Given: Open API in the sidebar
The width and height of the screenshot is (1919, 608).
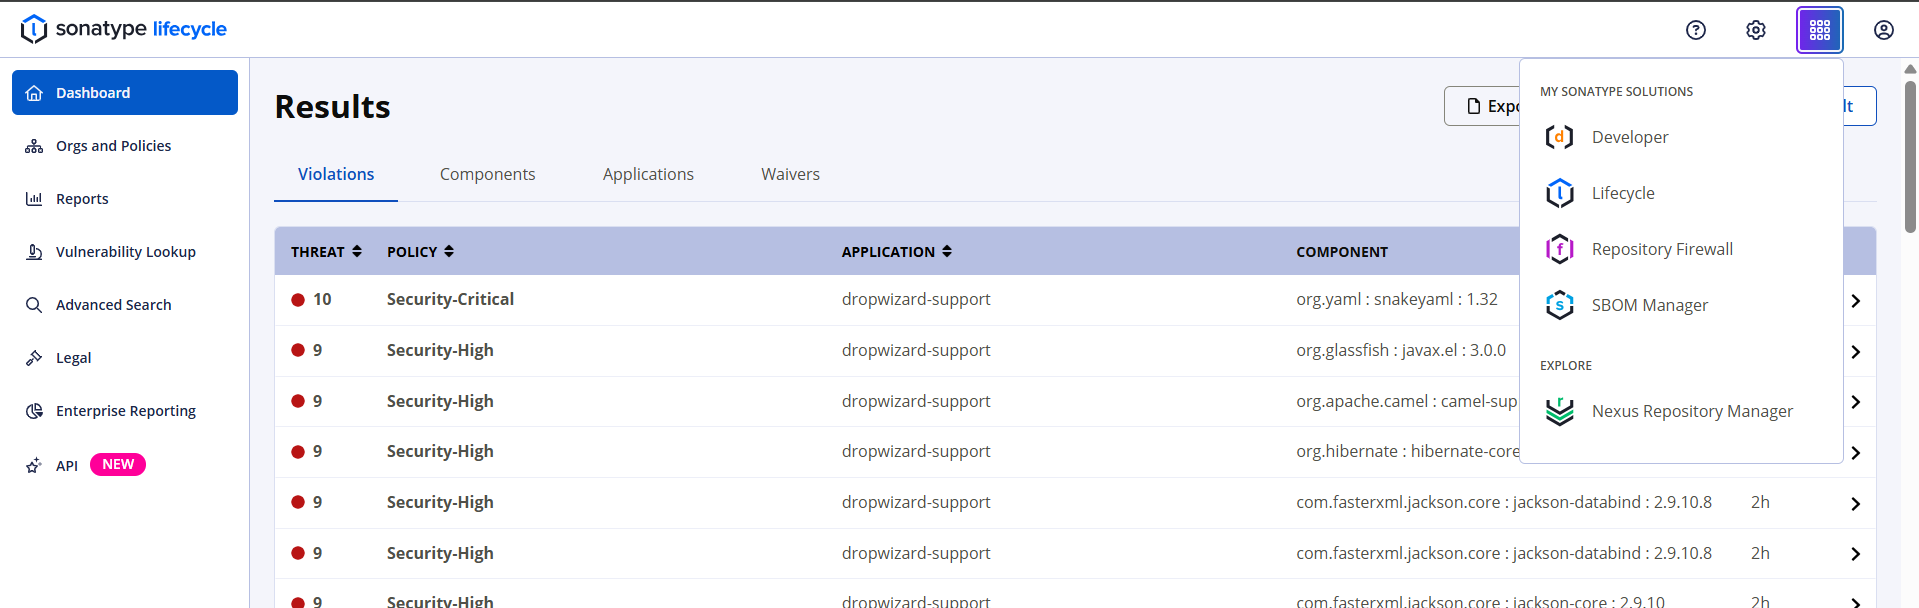Looking at the screenshot, I should [x=125, y=465].
